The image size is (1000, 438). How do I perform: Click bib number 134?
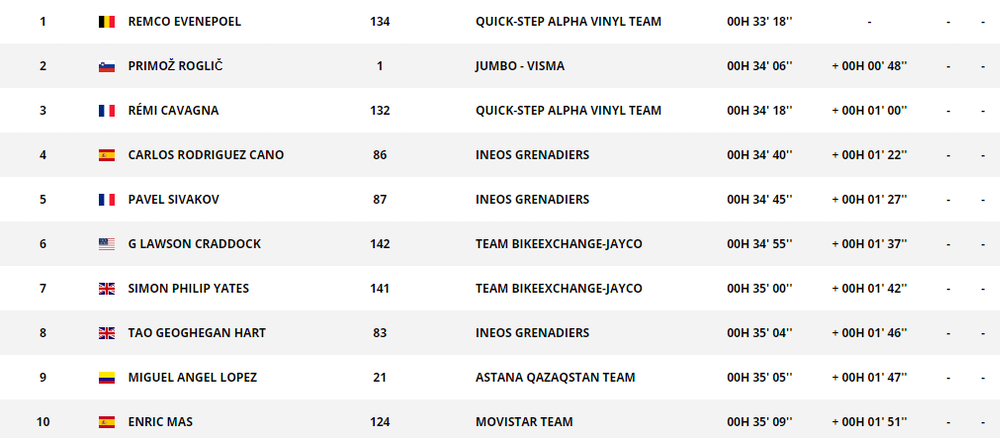pos(379,22)
